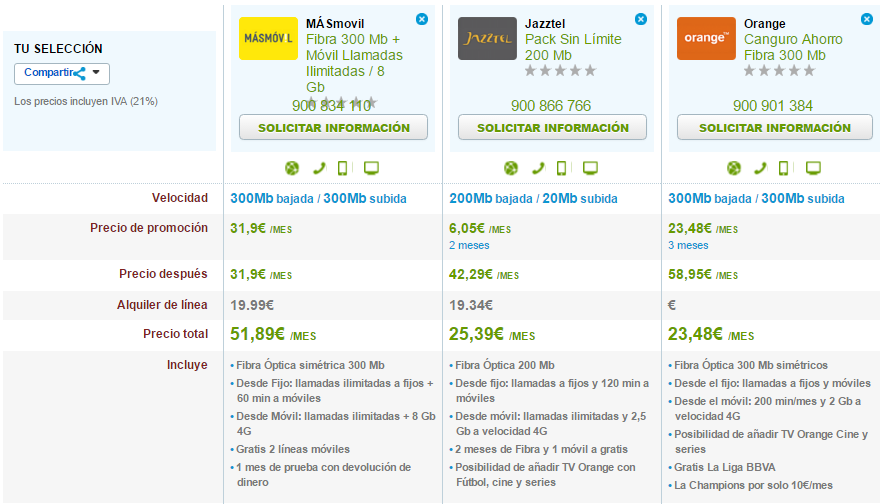Click the Velocidad row label
Screen dimensions: 889x504
180,198
